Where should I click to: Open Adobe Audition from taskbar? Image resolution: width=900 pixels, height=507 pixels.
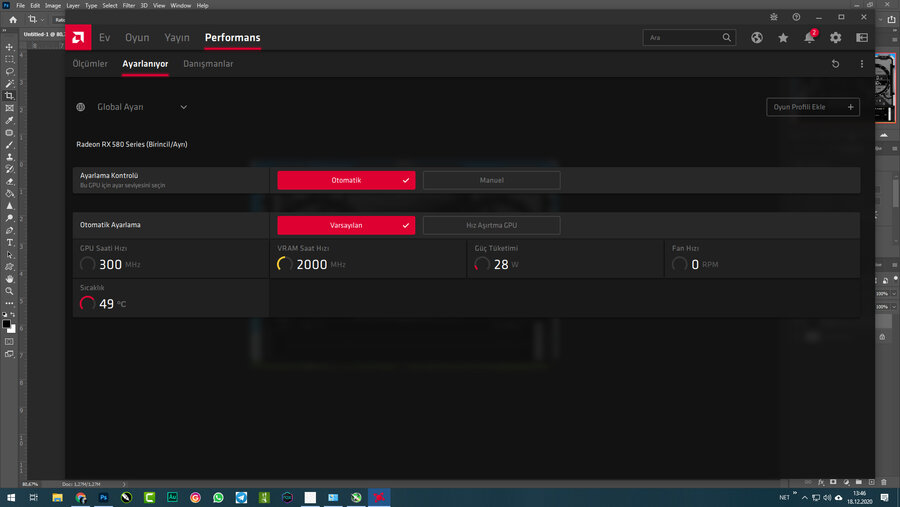coord(172,497)
